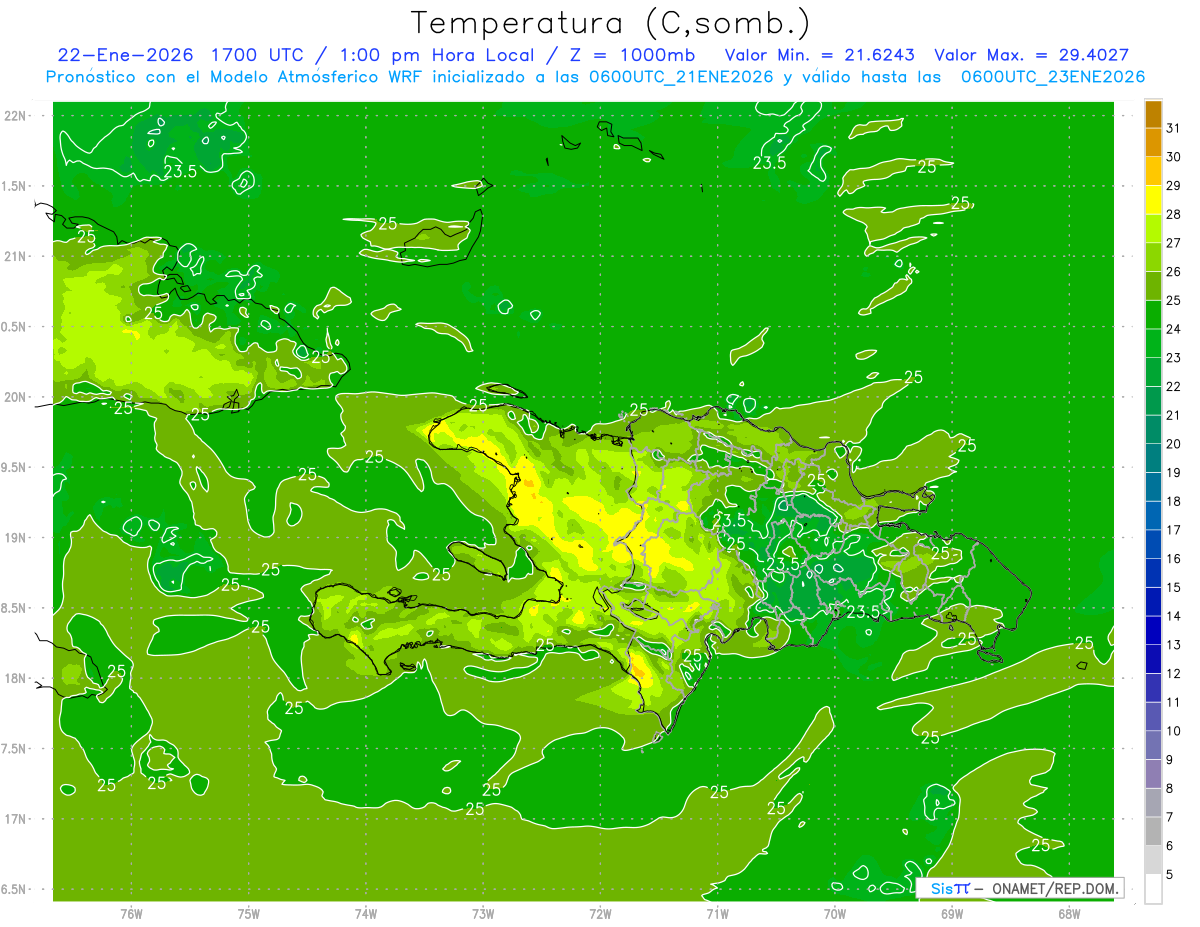Click the '70W' longitude axis label
The width and height of the screenshot is (1200, 927).
tap(835, 914)
